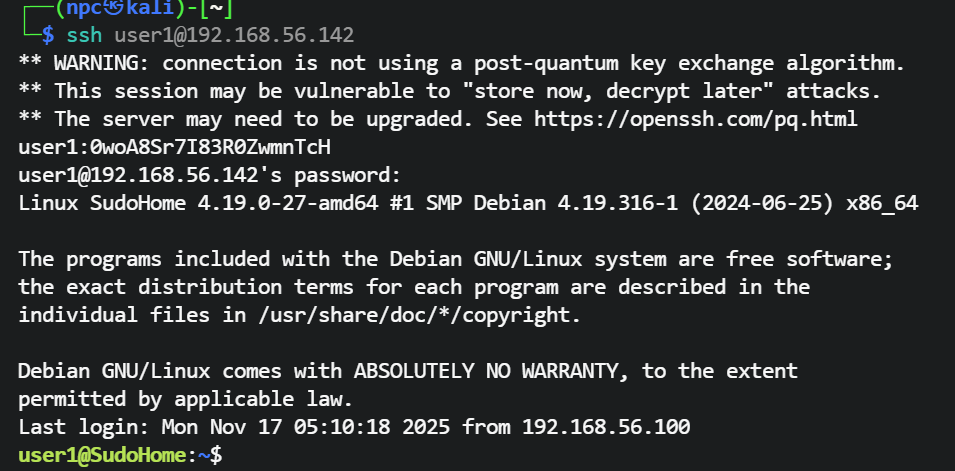
Task: Click the npc username in the top prompt
Action: pos(82,8)
